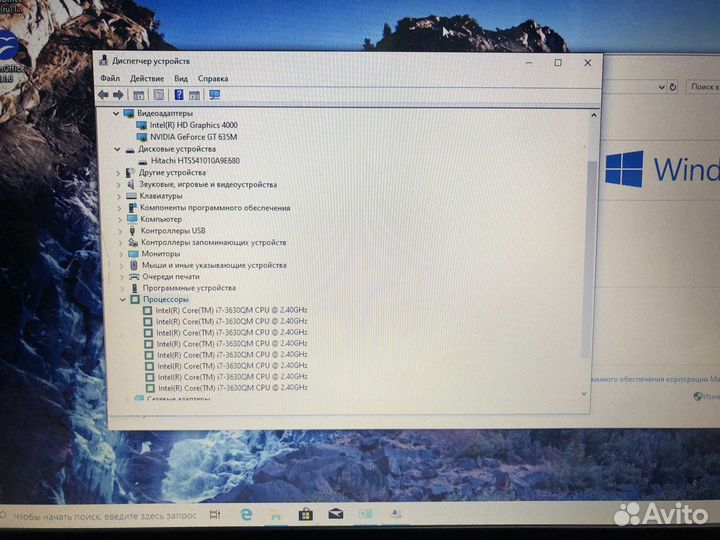This screenshot has width=720, height=540.
Task: Open the Properties toolbar icon
Action: 158,95
